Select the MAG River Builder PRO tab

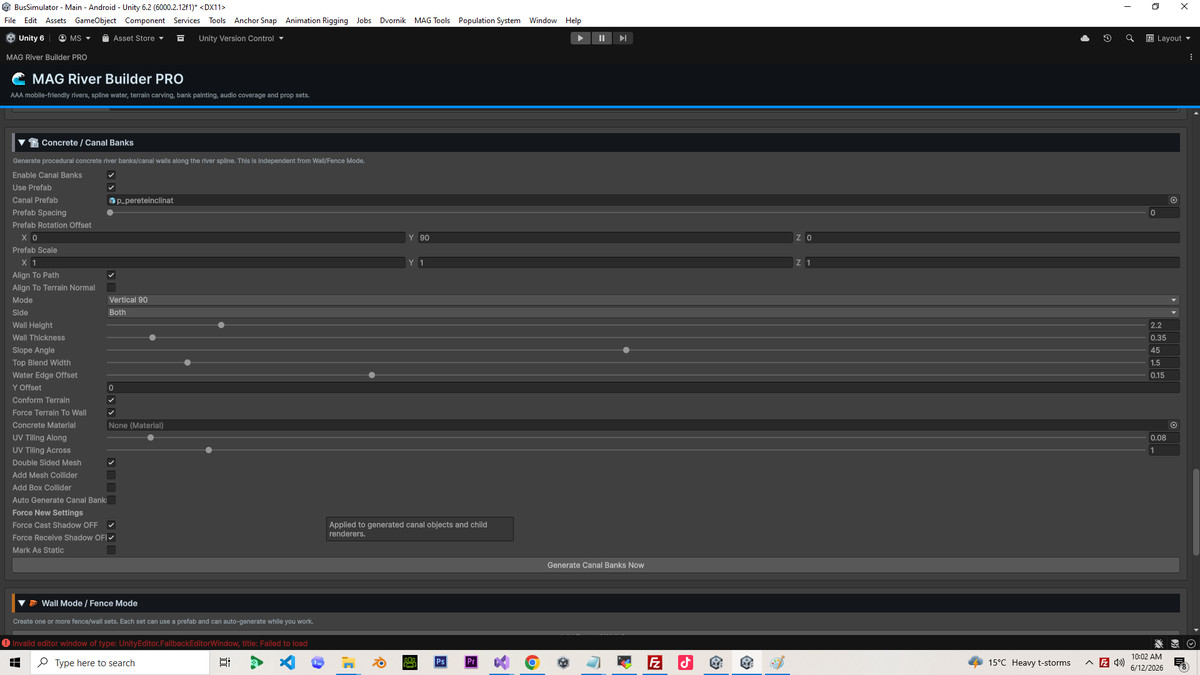[47, 57]
